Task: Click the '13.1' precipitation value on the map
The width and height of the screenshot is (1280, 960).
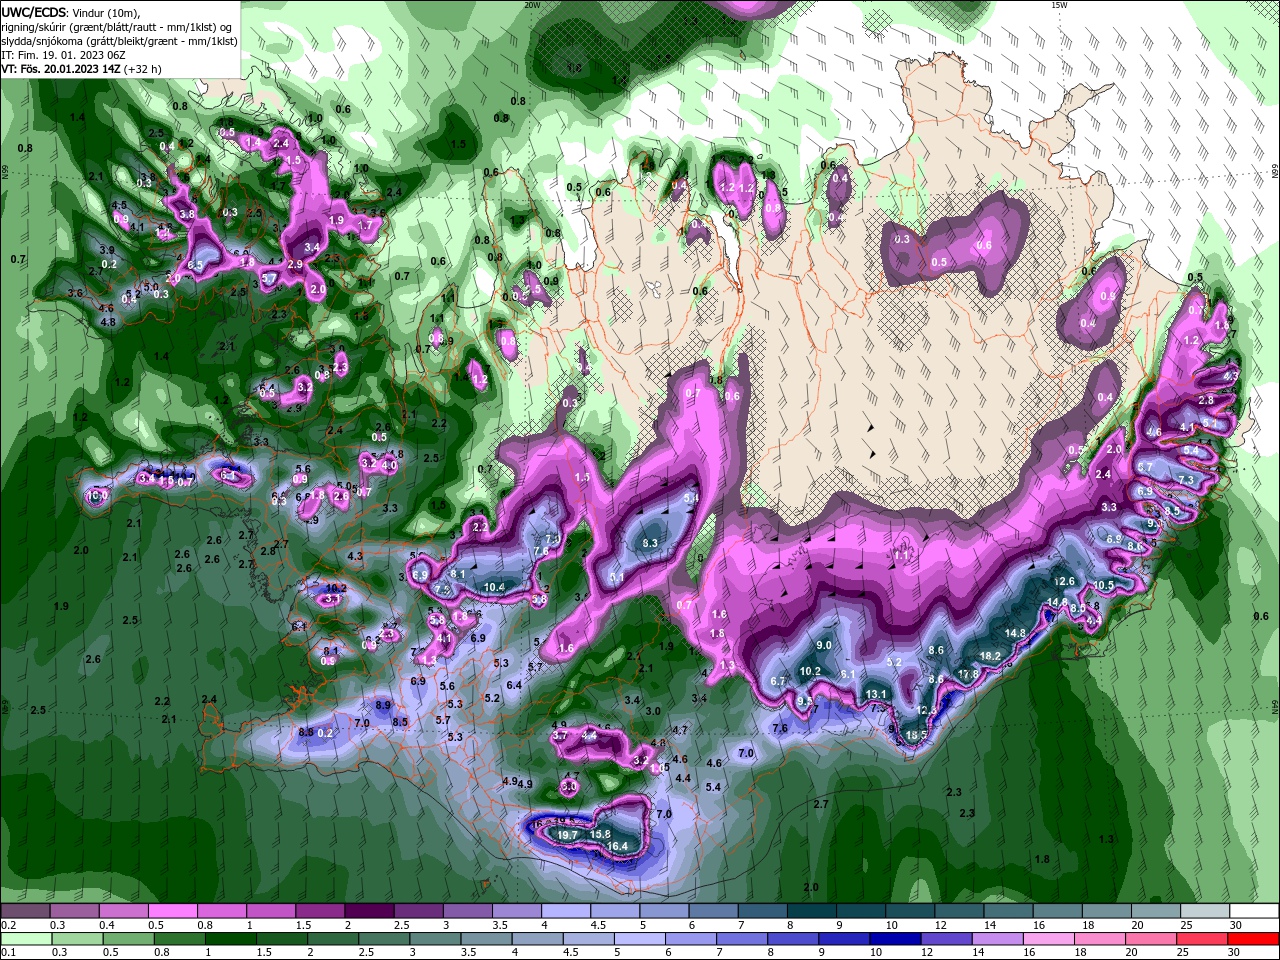Action: coord(876,694)
